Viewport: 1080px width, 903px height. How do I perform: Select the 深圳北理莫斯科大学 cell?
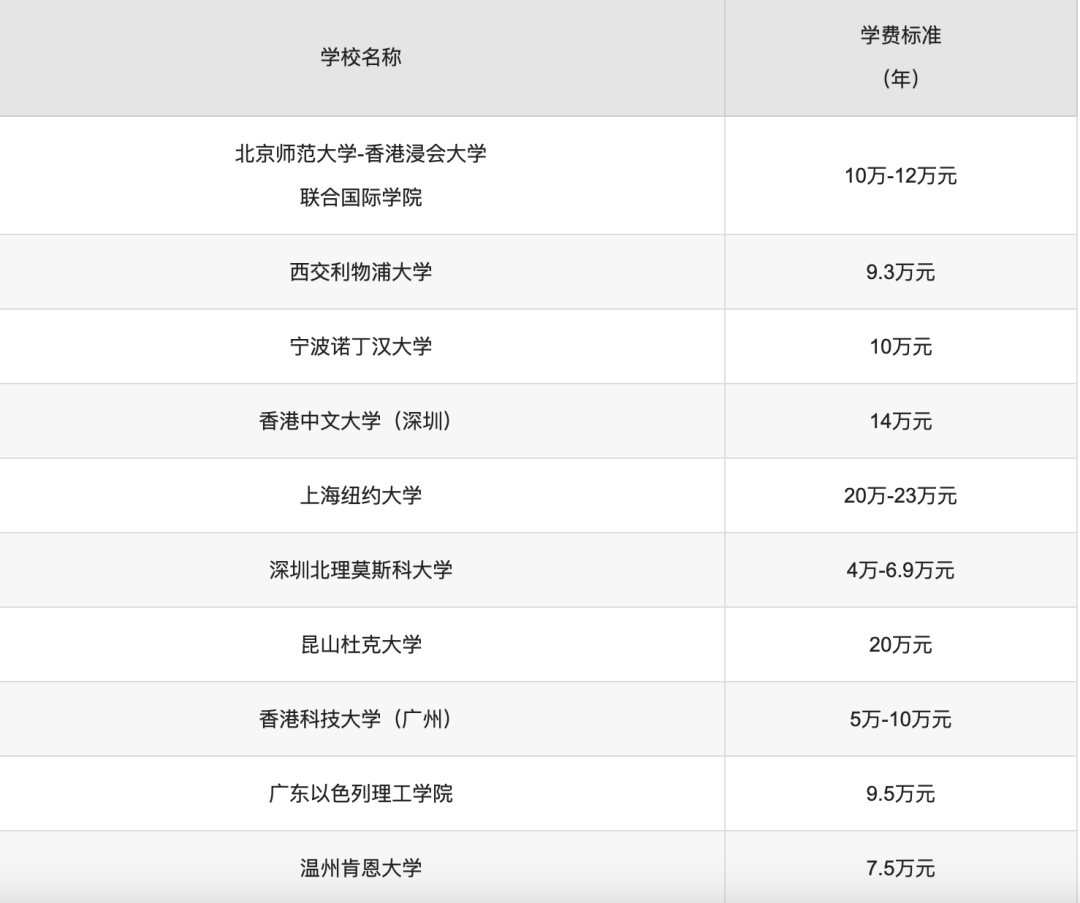(x=361, y=570)
